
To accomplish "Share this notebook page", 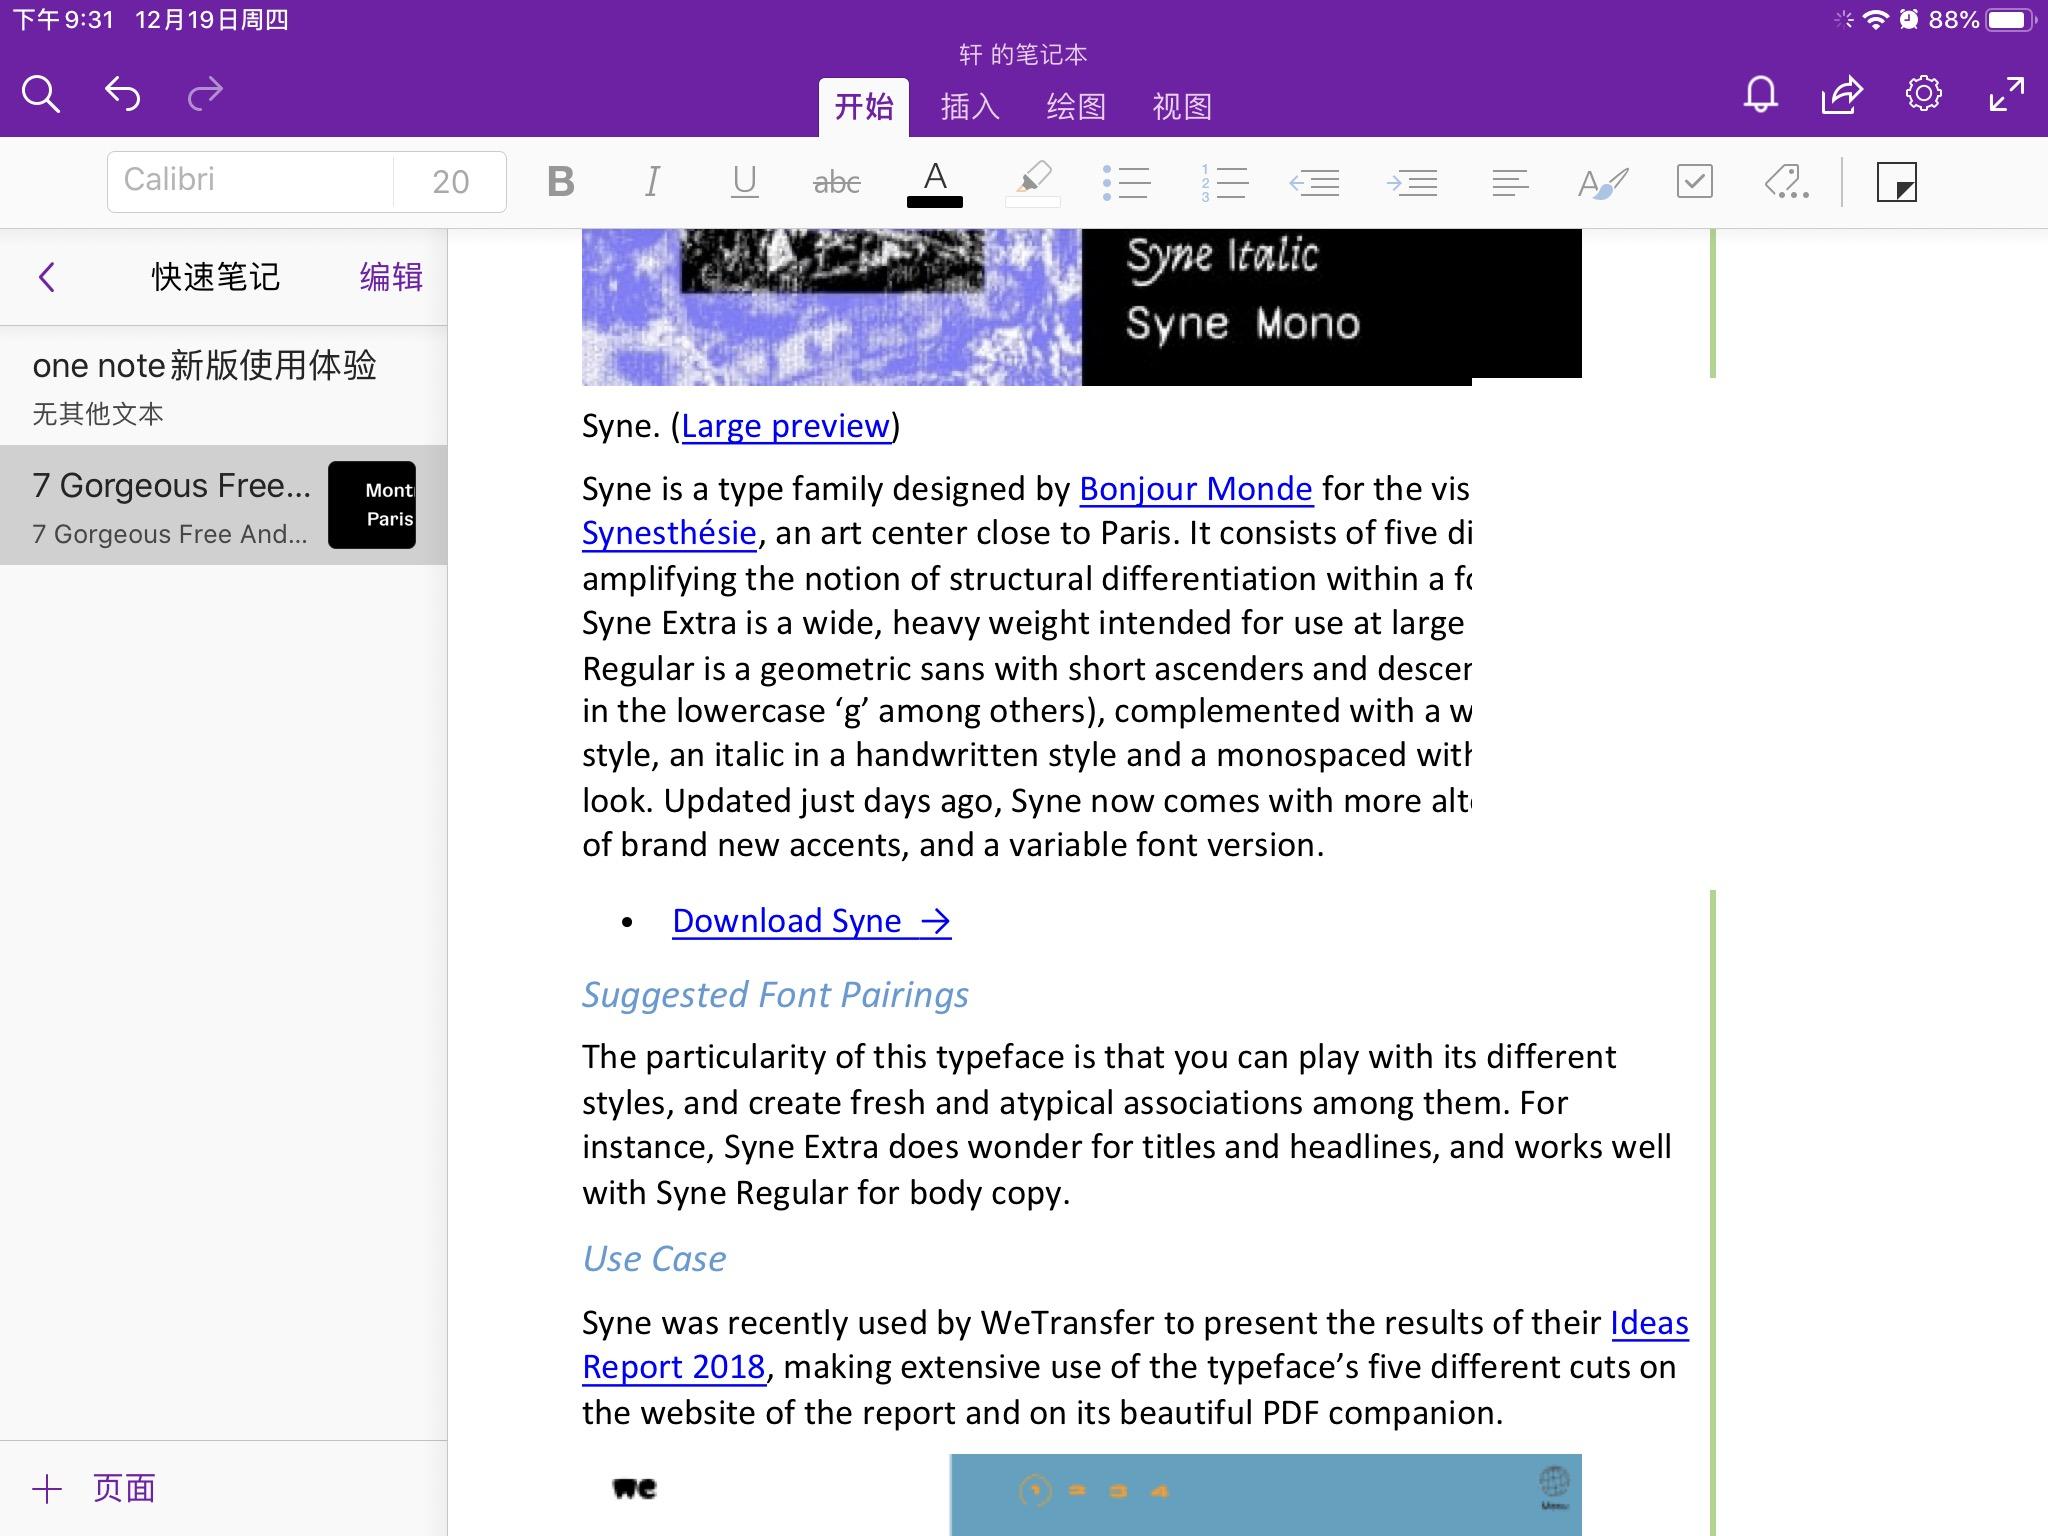I will pyautogui.click(x=1841, y=94).
